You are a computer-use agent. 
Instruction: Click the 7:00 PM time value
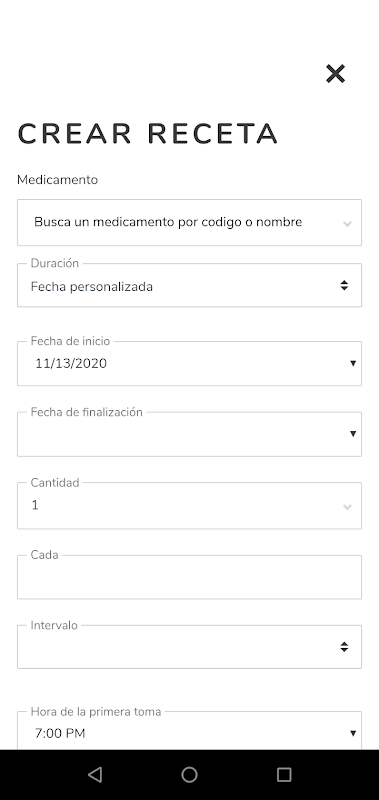[60, 734]
